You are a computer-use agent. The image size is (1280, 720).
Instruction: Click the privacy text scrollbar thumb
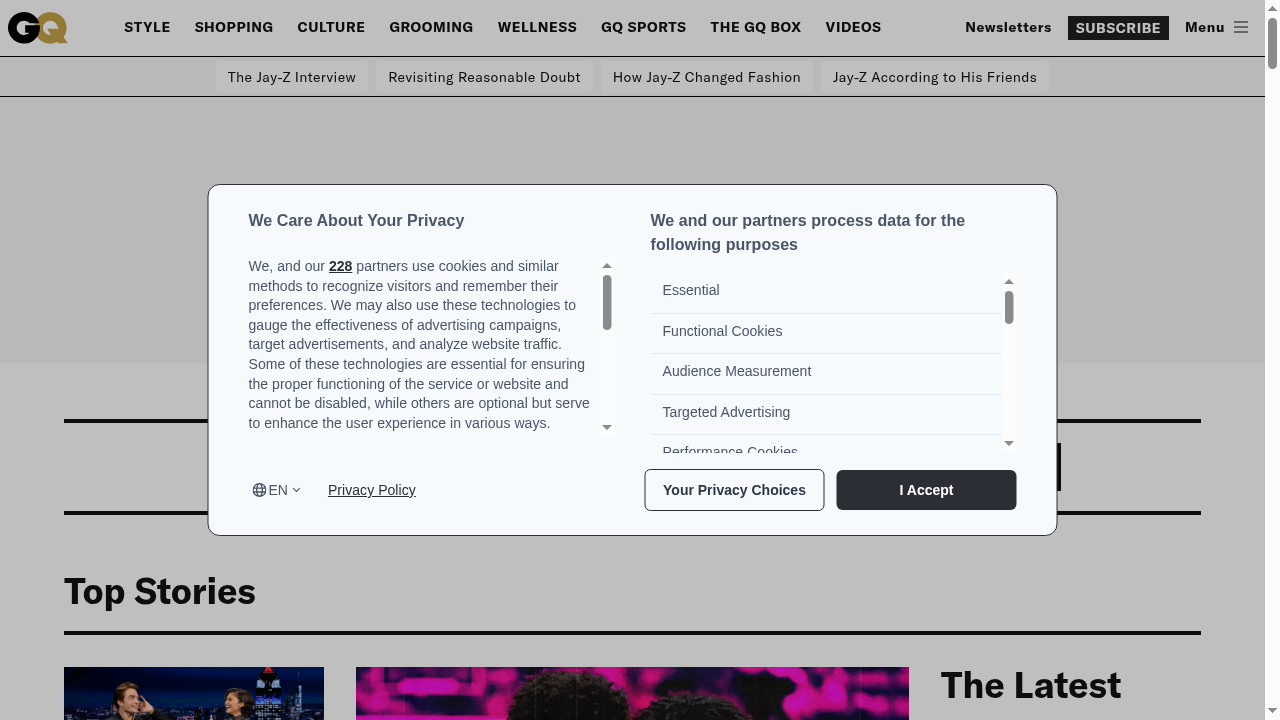point(607,301)
